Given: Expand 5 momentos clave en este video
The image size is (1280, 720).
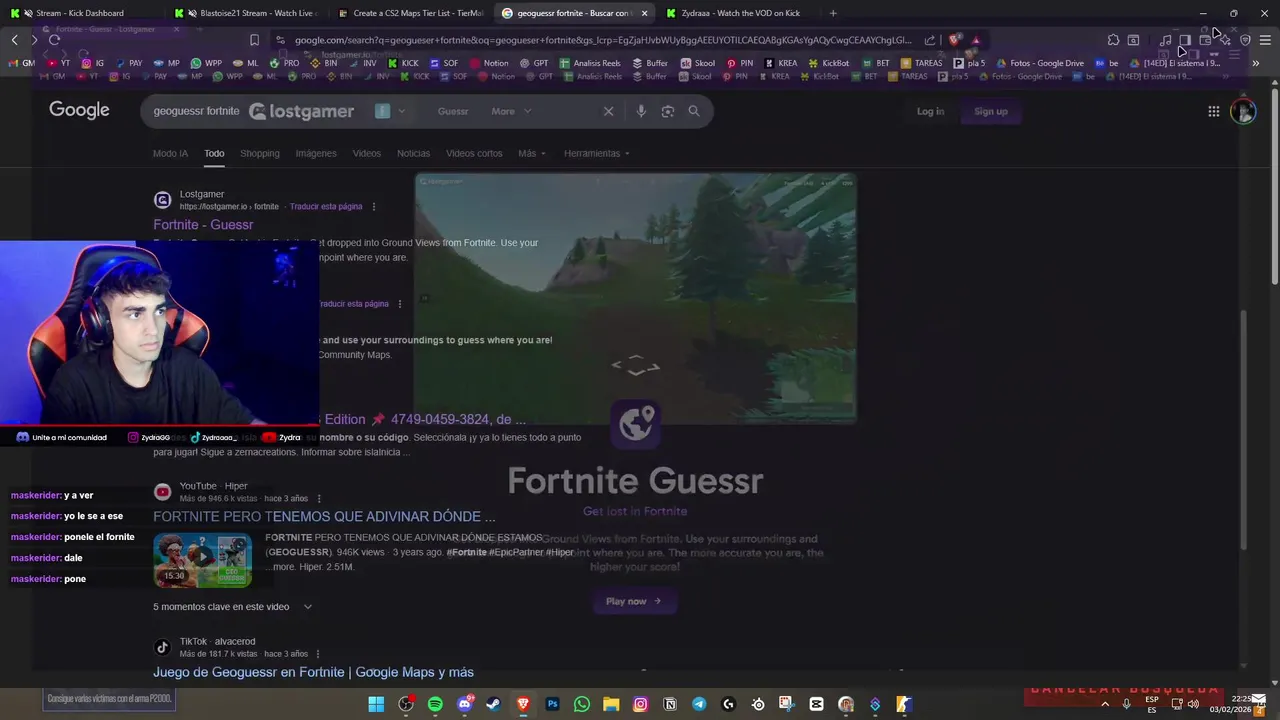Looking at the screenshot, I should click(x=233, y=607).
